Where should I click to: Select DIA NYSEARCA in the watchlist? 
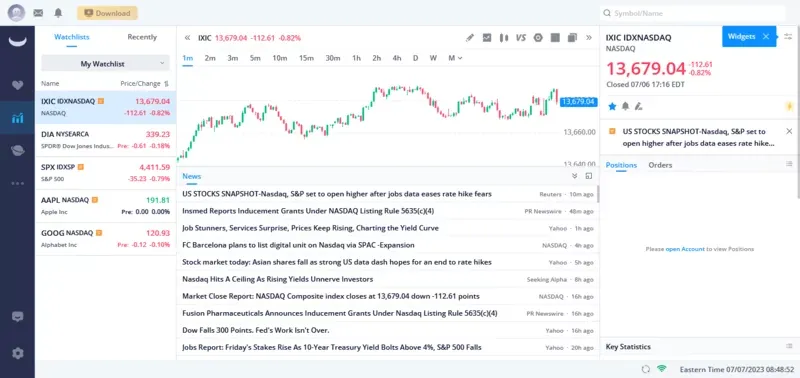(x=106, y=140)
